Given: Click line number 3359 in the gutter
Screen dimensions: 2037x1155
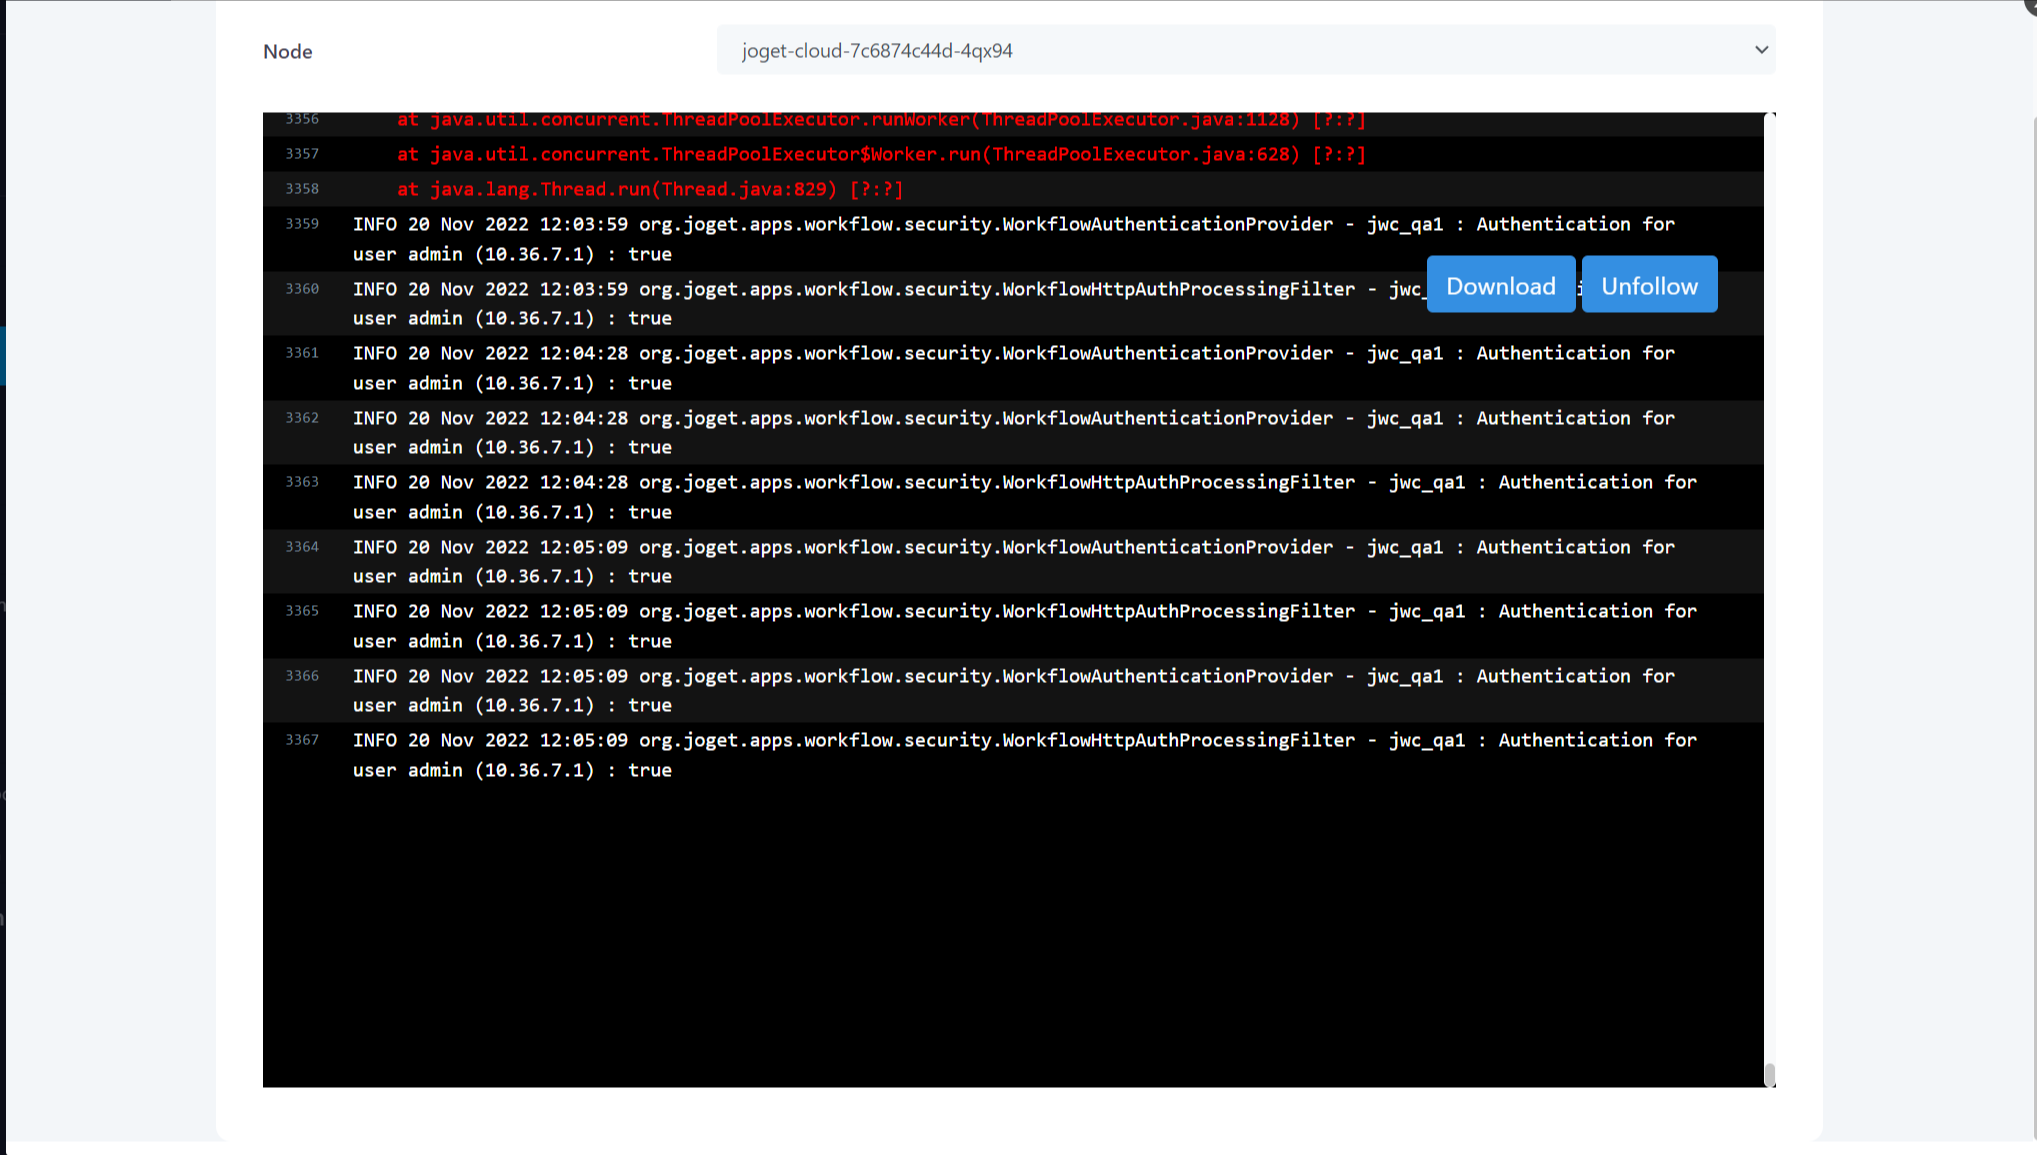Looking at the screenshot, I should 302,224.
